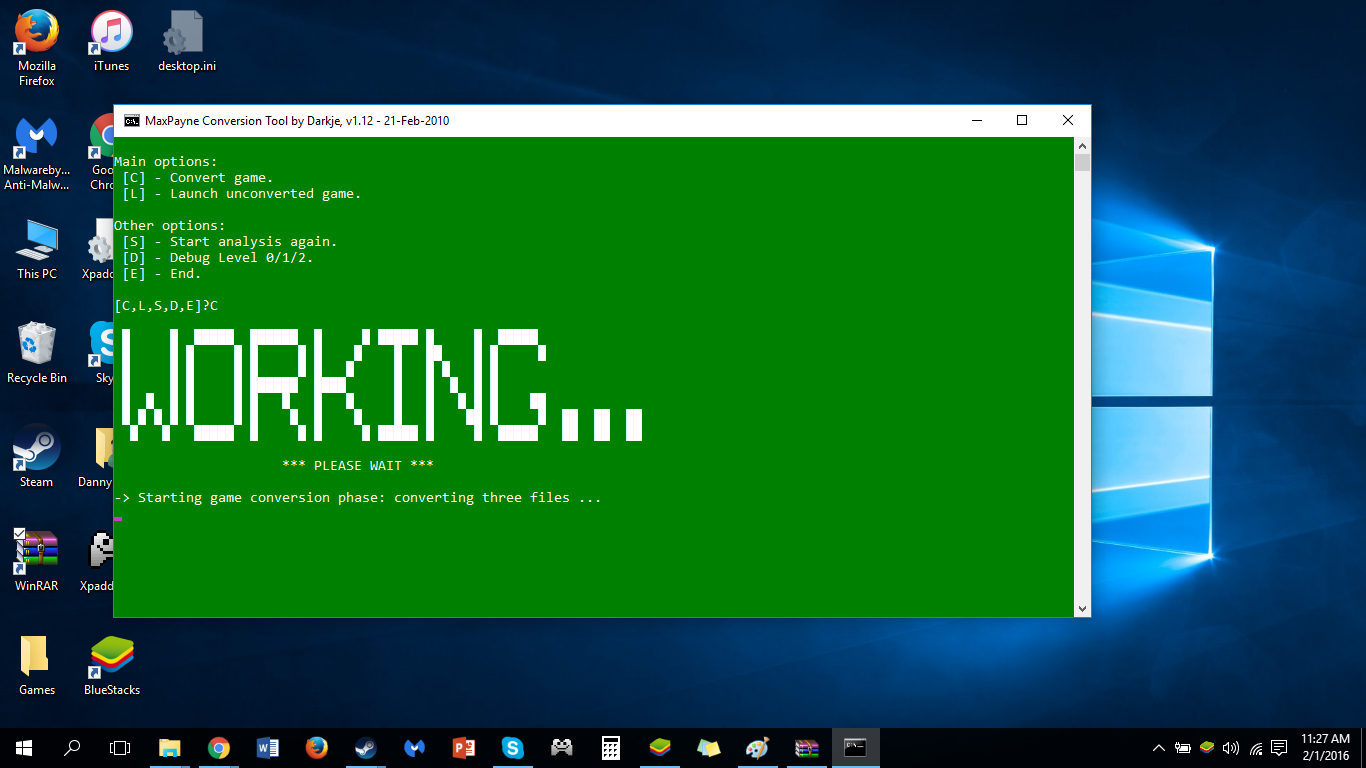The image size is (1366, 768).
Task: Open taskbar Search magnifier
Action: click(x=72, y=748)
